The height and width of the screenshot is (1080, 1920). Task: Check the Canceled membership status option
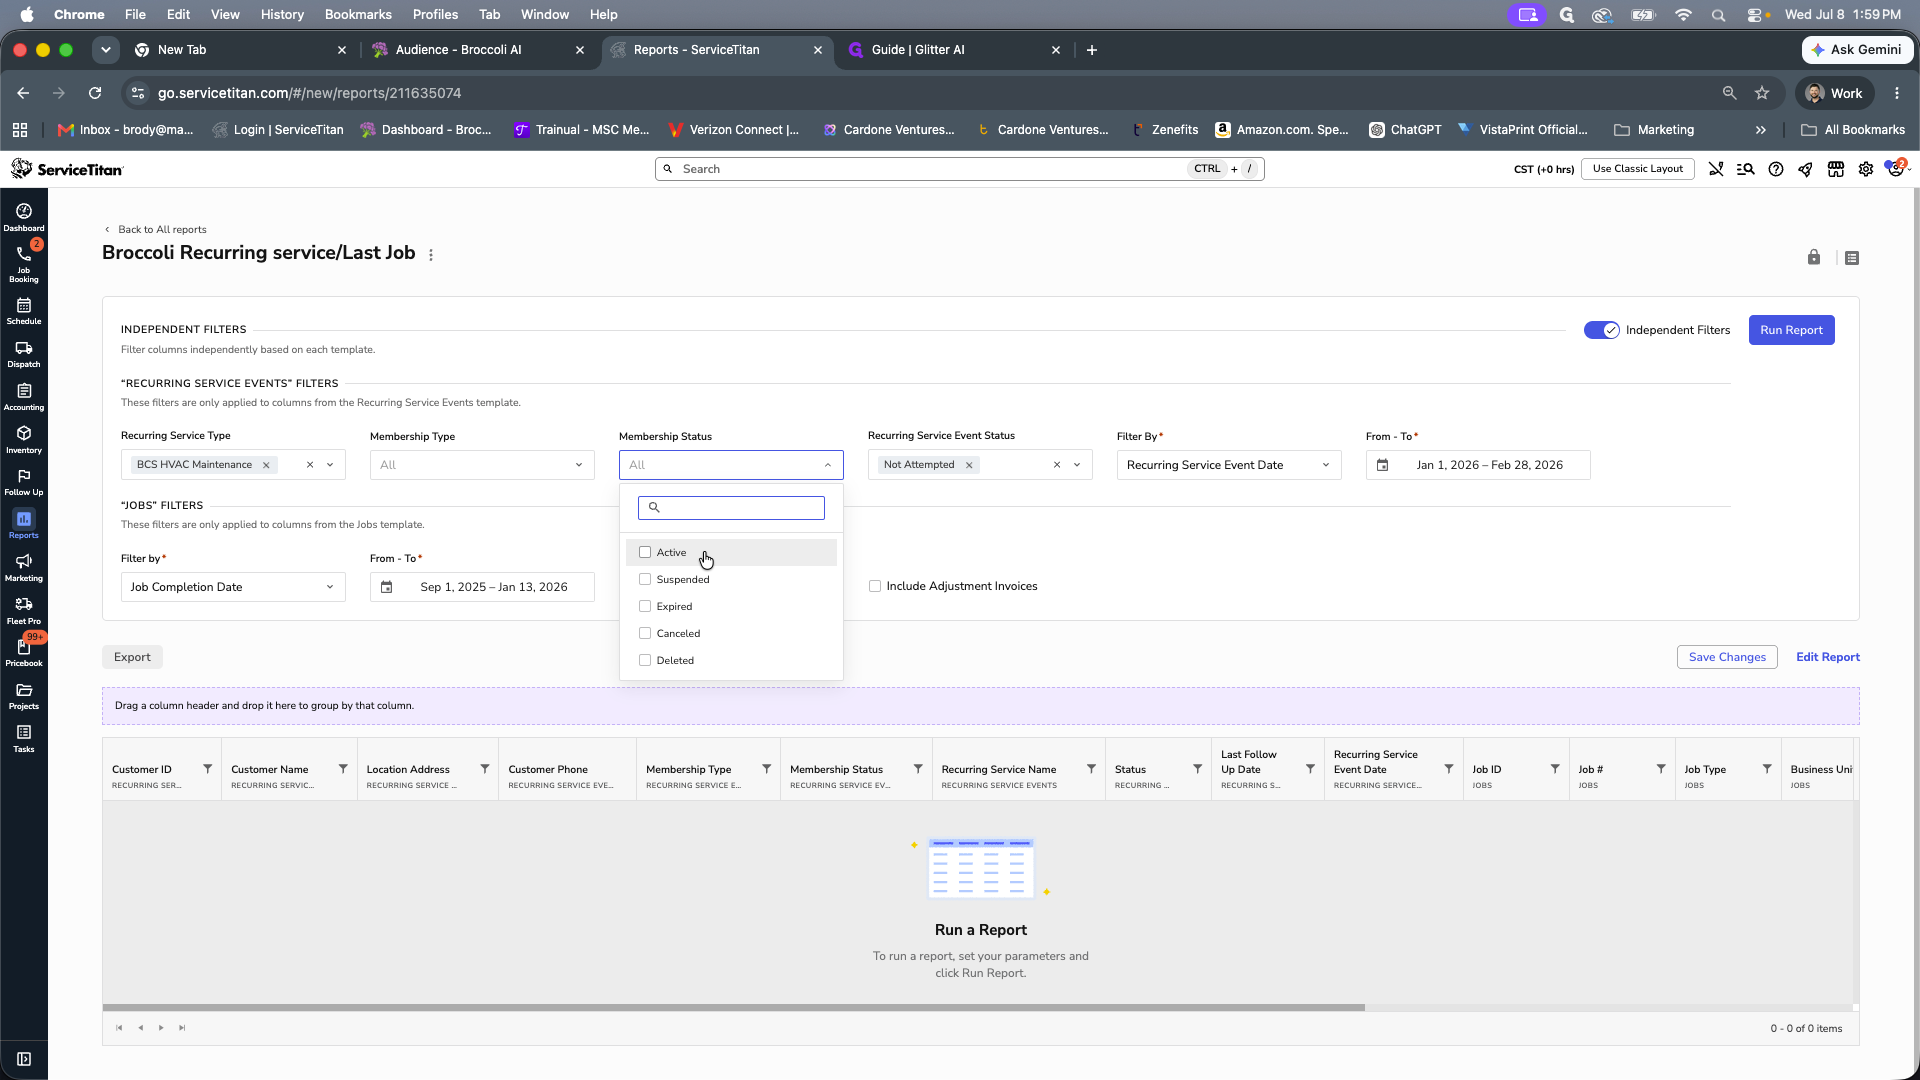click(645, 633)
